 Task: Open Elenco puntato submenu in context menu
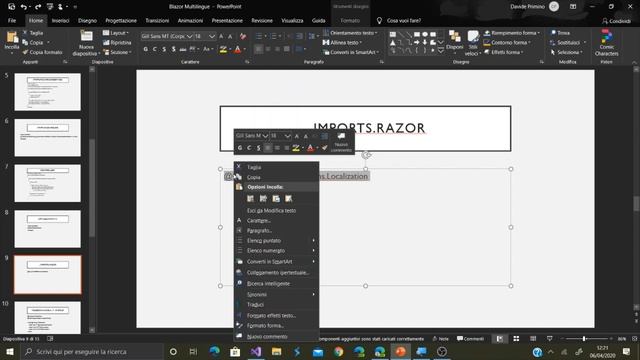276,241
